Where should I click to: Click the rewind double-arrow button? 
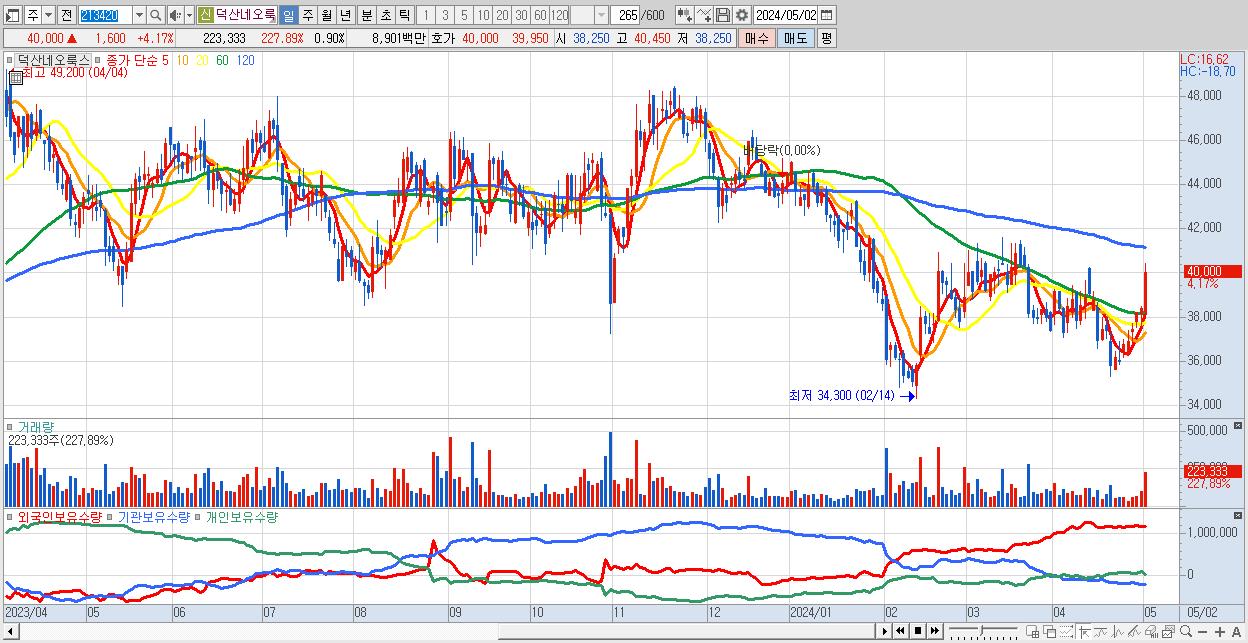(900, 631)
